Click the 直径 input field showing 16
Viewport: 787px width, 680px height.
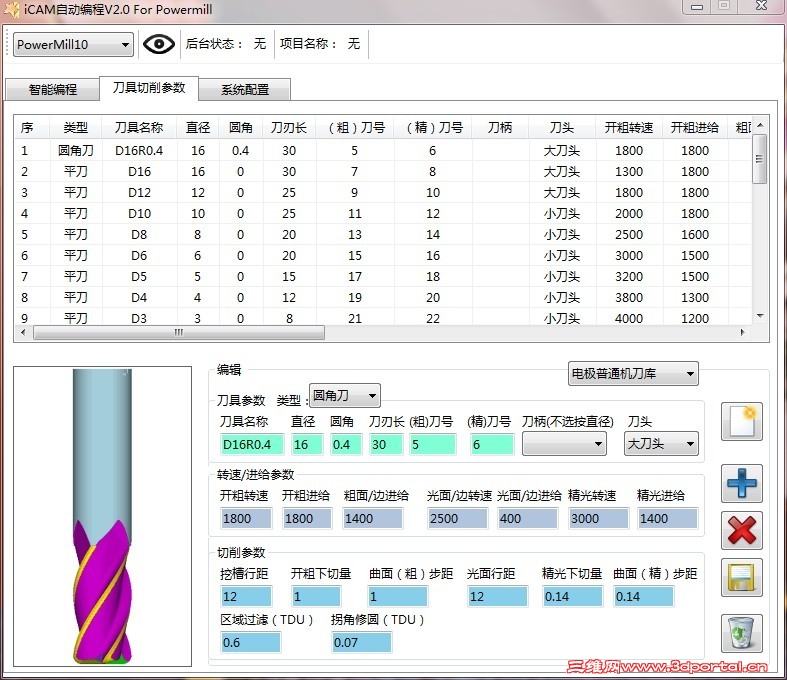[307, 445]
